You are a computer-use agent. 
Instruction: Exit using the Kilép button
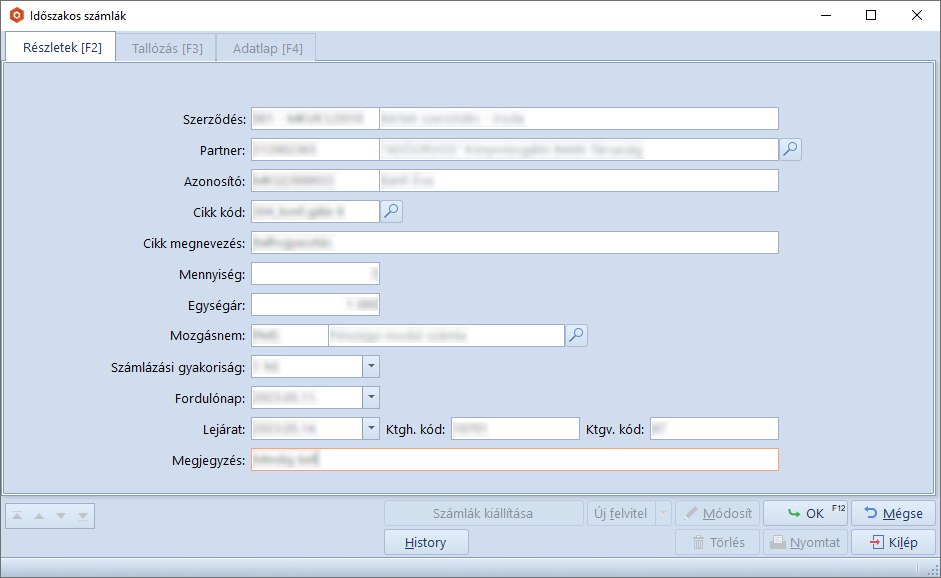pyautogui.click(x=893, y=542)
